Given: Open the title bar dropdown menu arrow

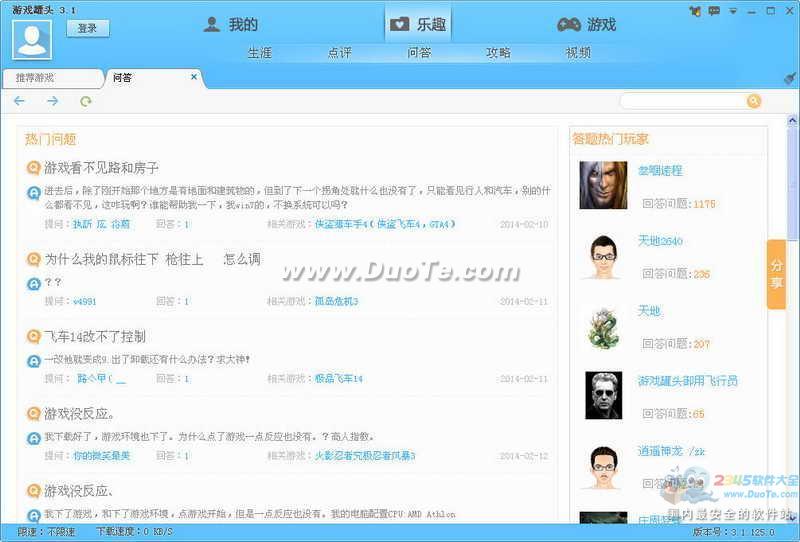Looking at the screenshot, I should point(733,11).
